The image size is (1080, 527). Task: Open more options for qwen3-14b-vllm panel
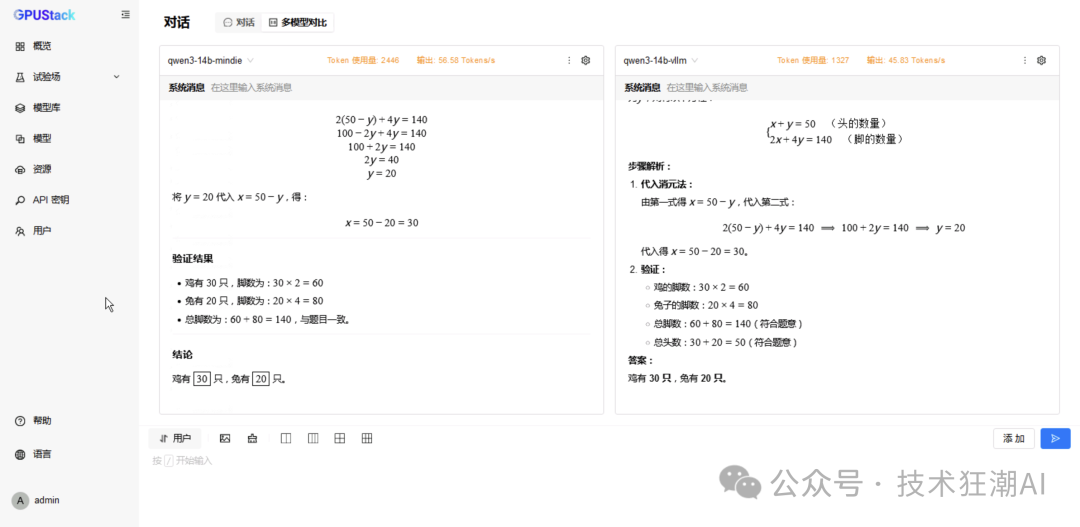pos(1025,61)
